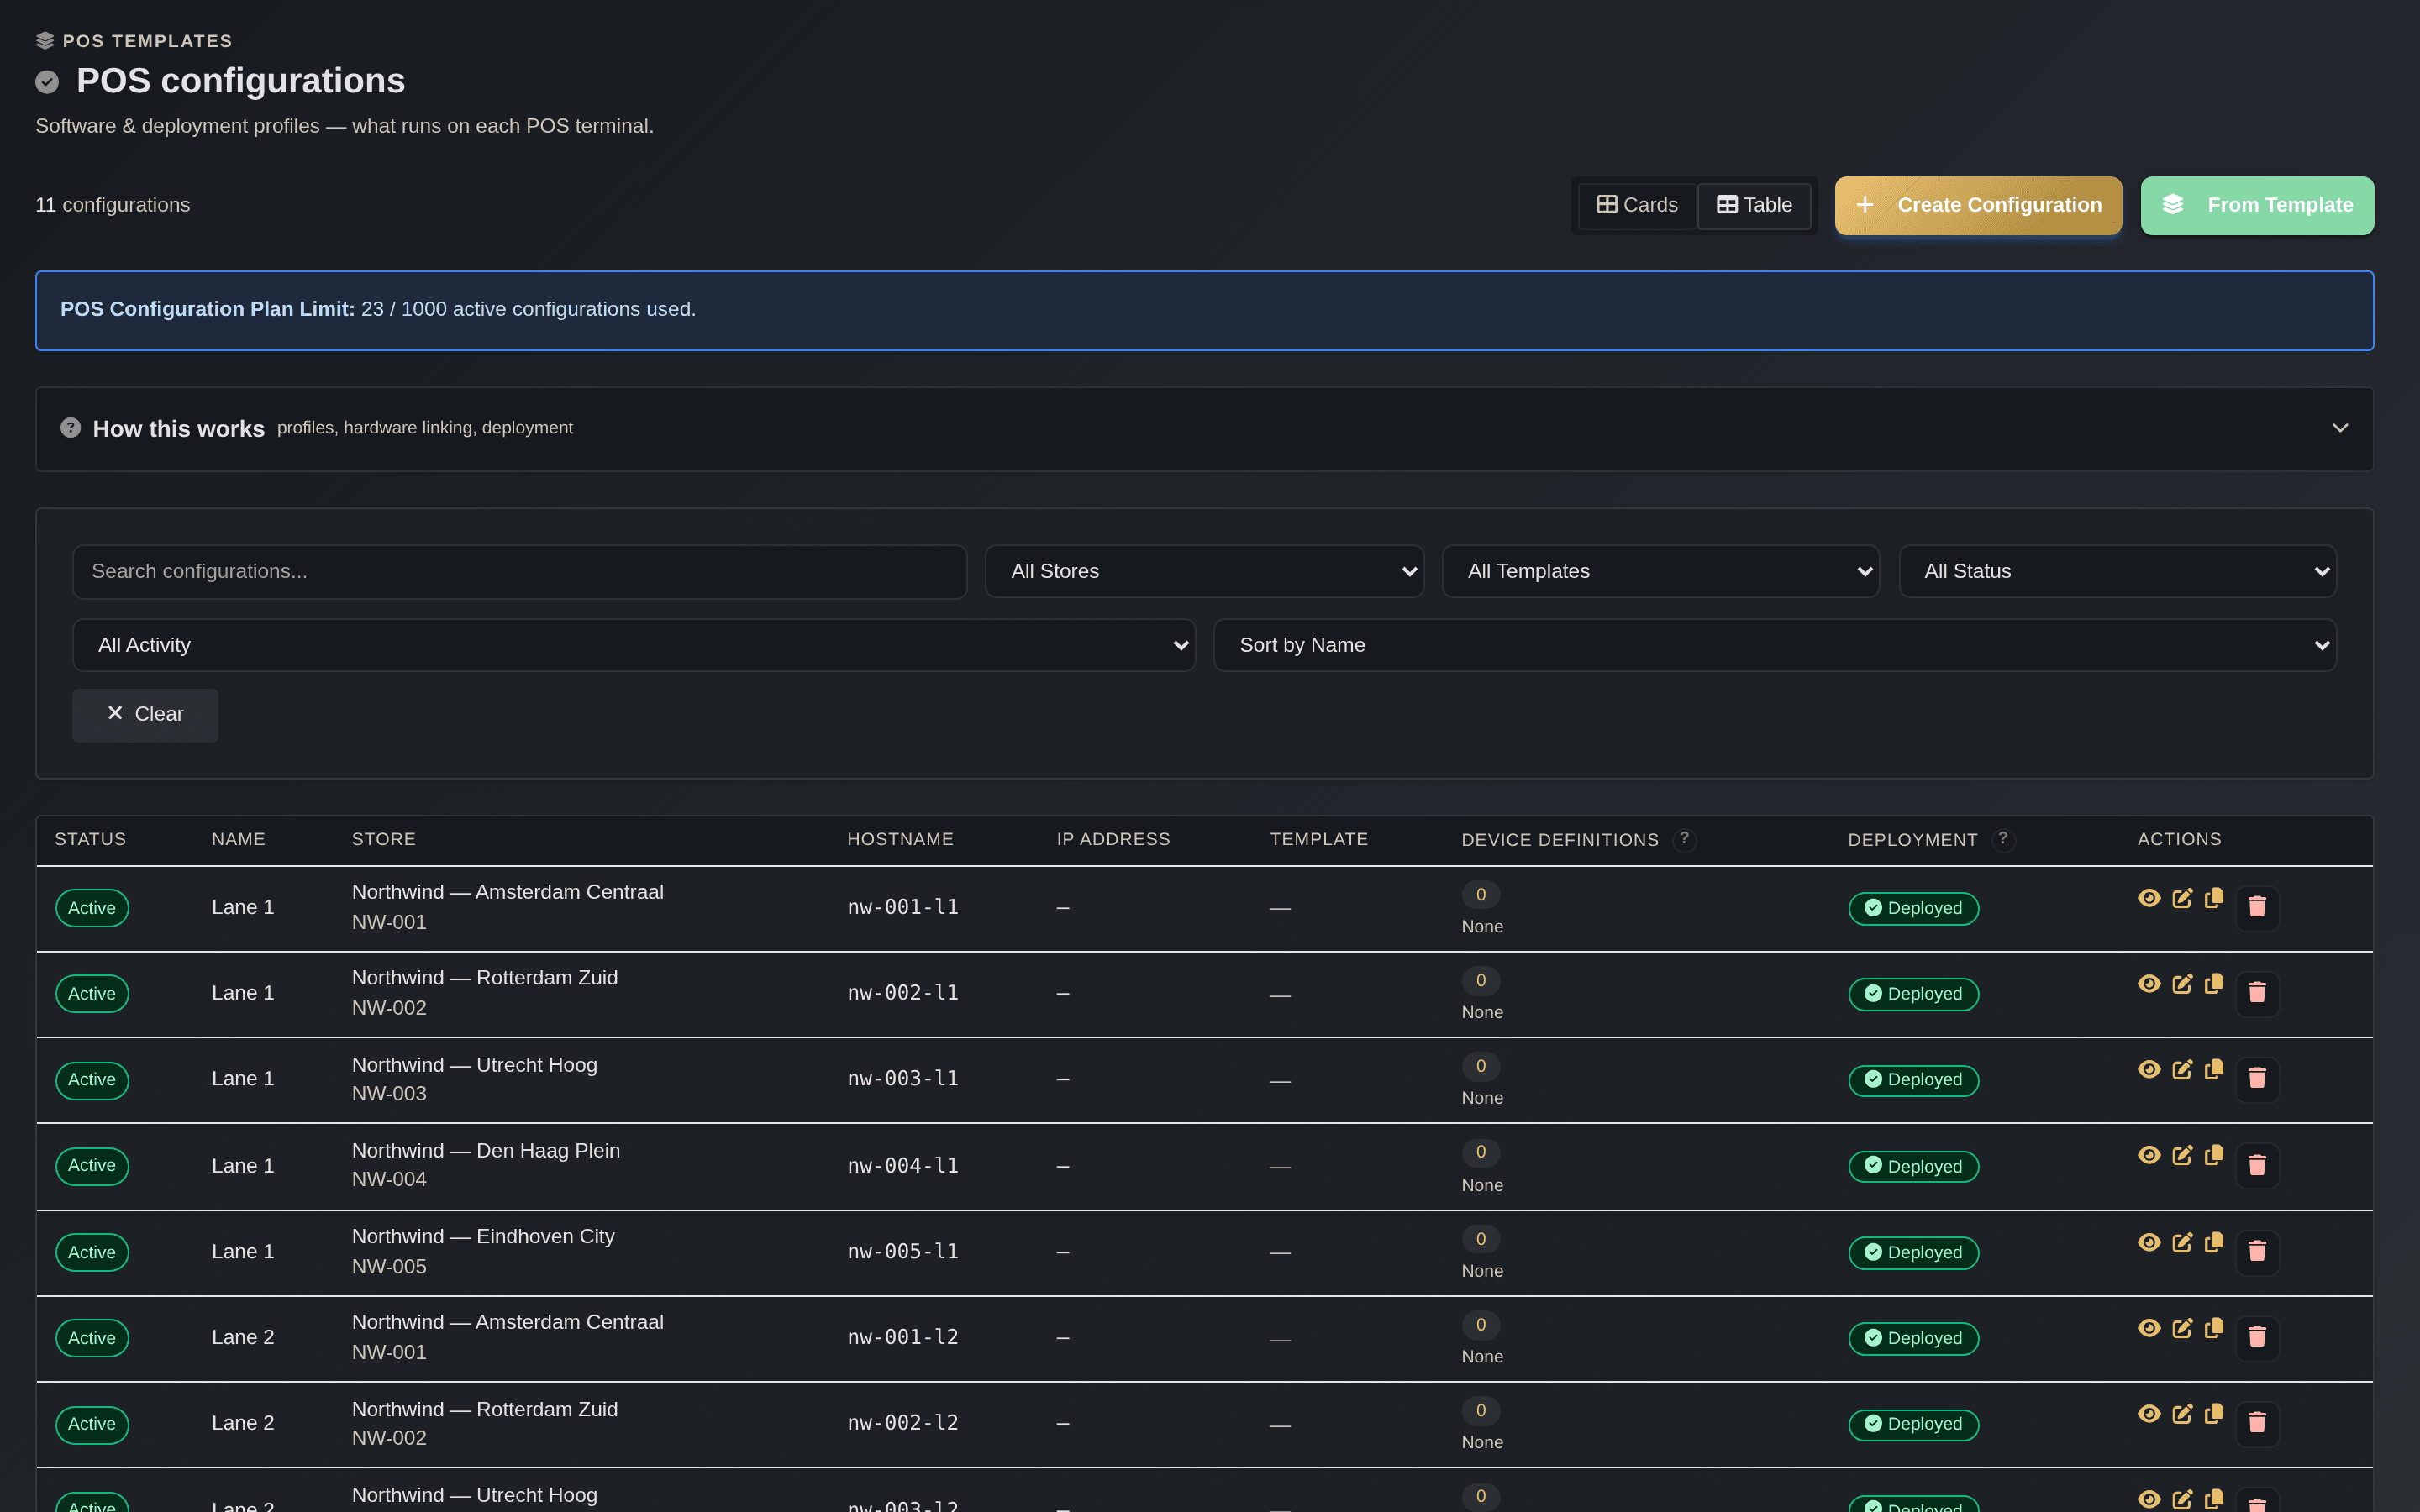Edit the nw-004-l1 configuration
Screen dimensions: 2420x1512
2182,1155
